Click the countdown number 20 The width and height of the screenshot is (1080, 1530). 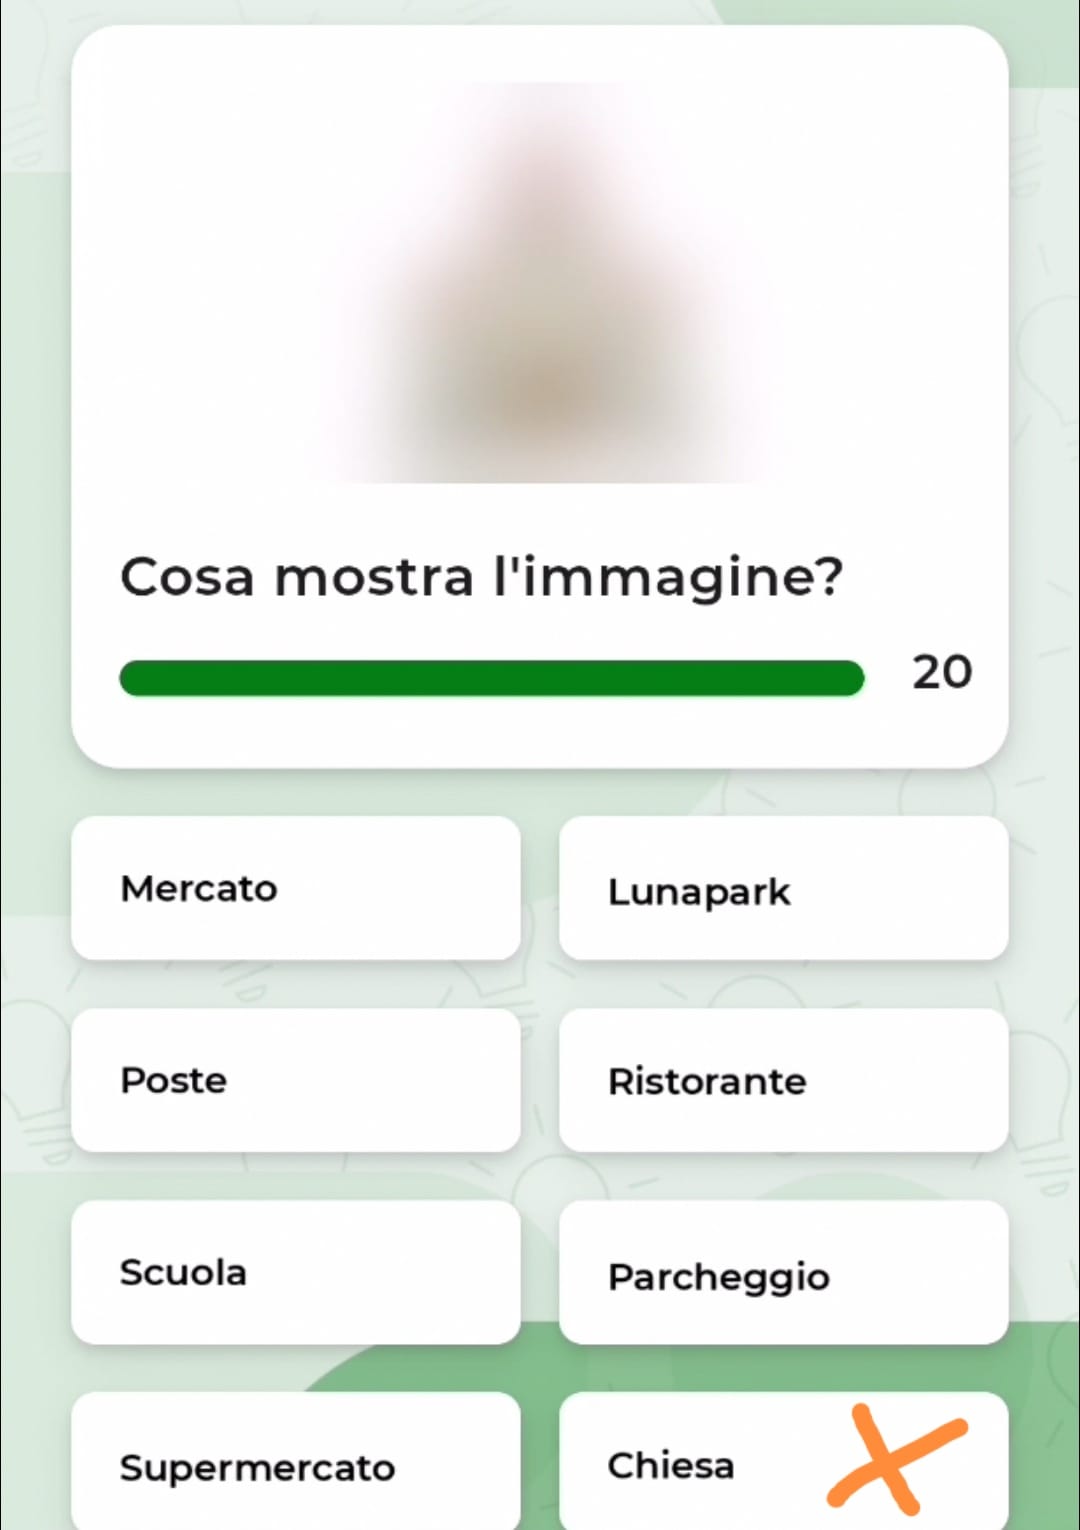942,672
